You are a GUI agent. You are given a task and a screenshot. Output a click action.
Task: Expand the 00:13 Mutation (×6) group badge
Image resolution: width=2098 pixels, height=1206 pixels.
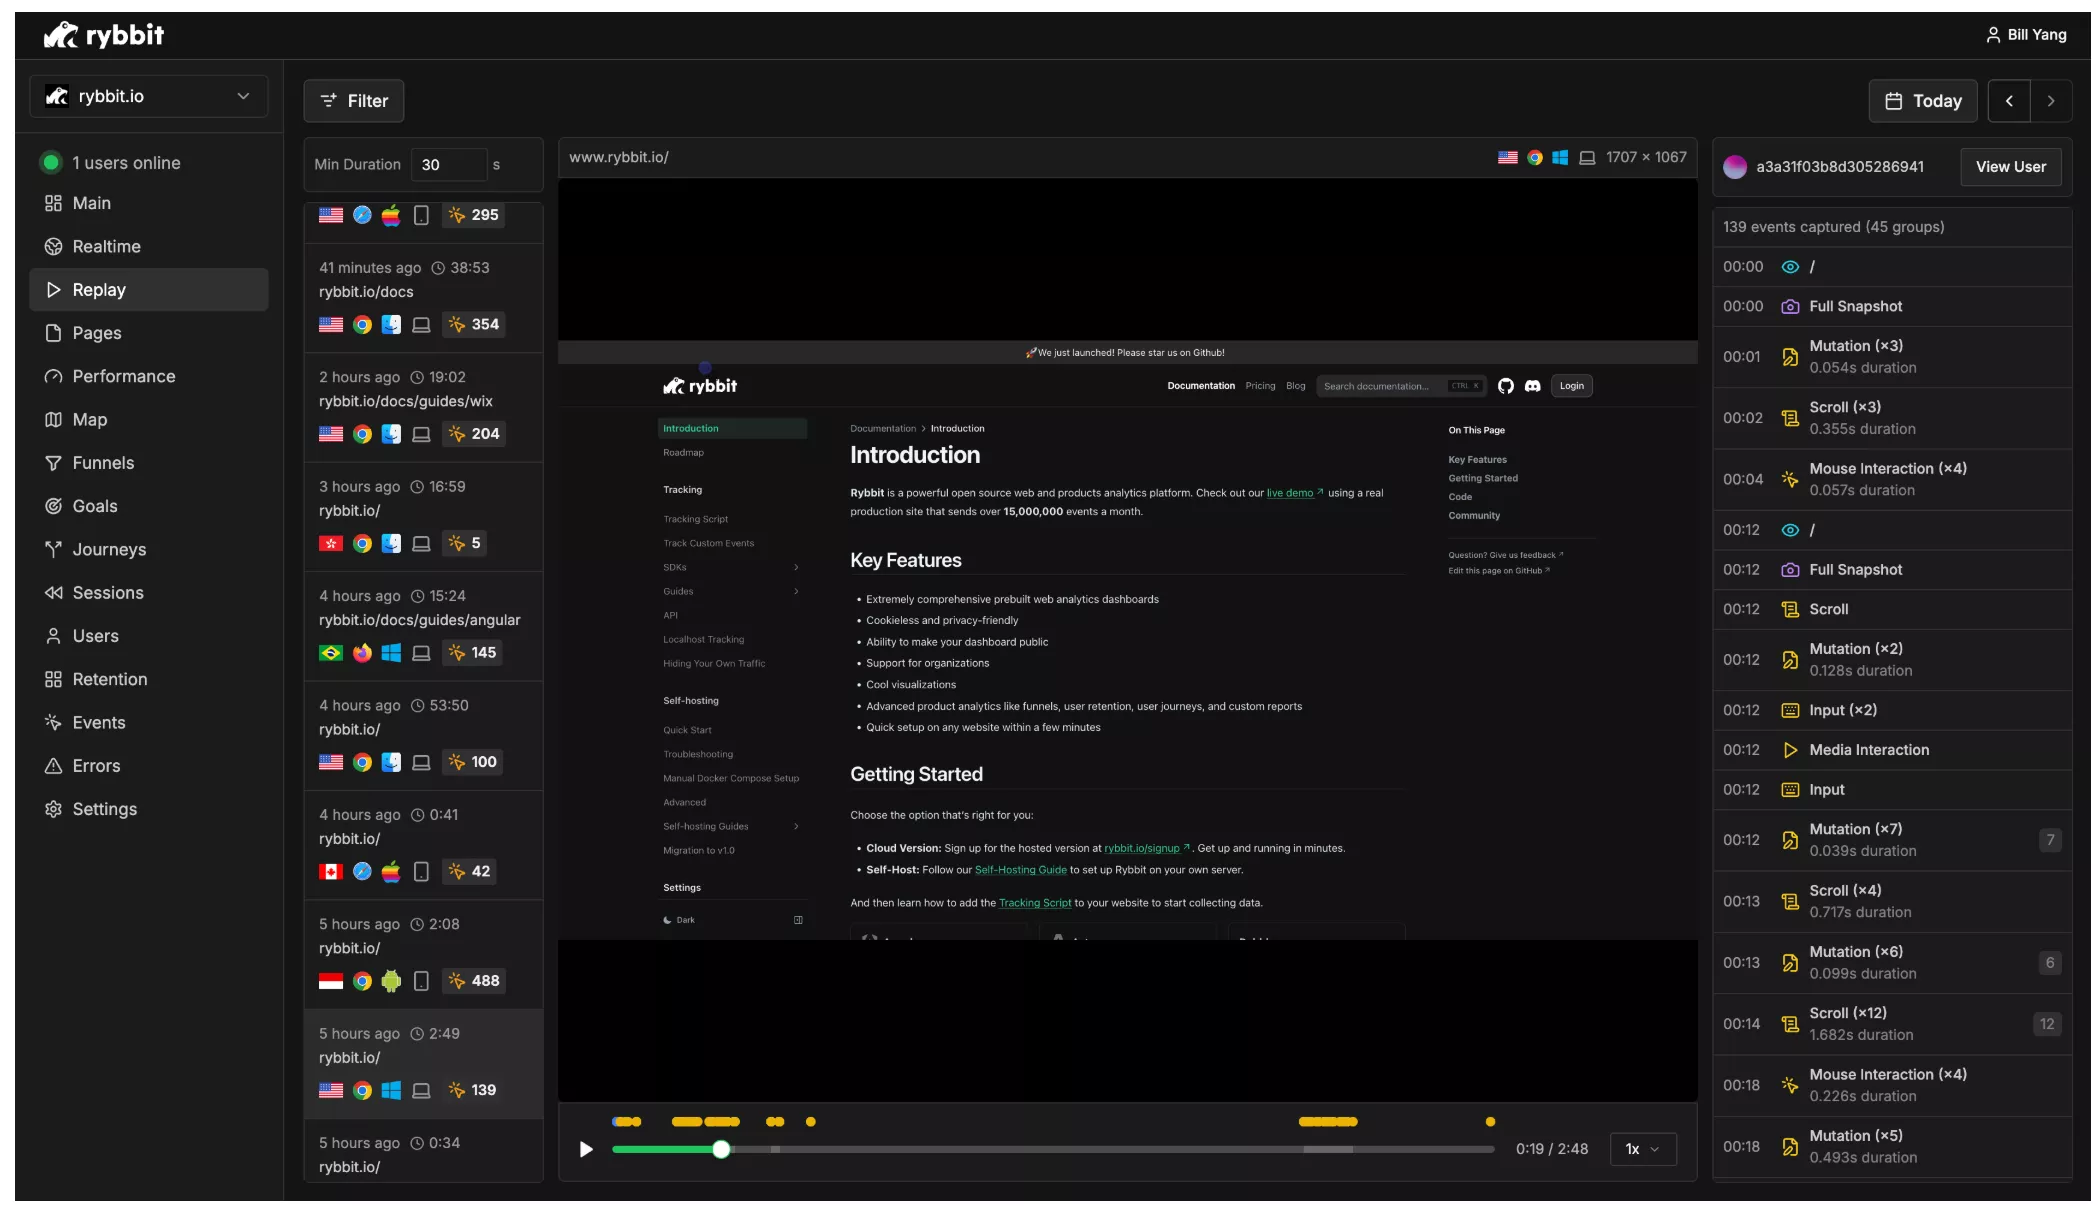2050,963
